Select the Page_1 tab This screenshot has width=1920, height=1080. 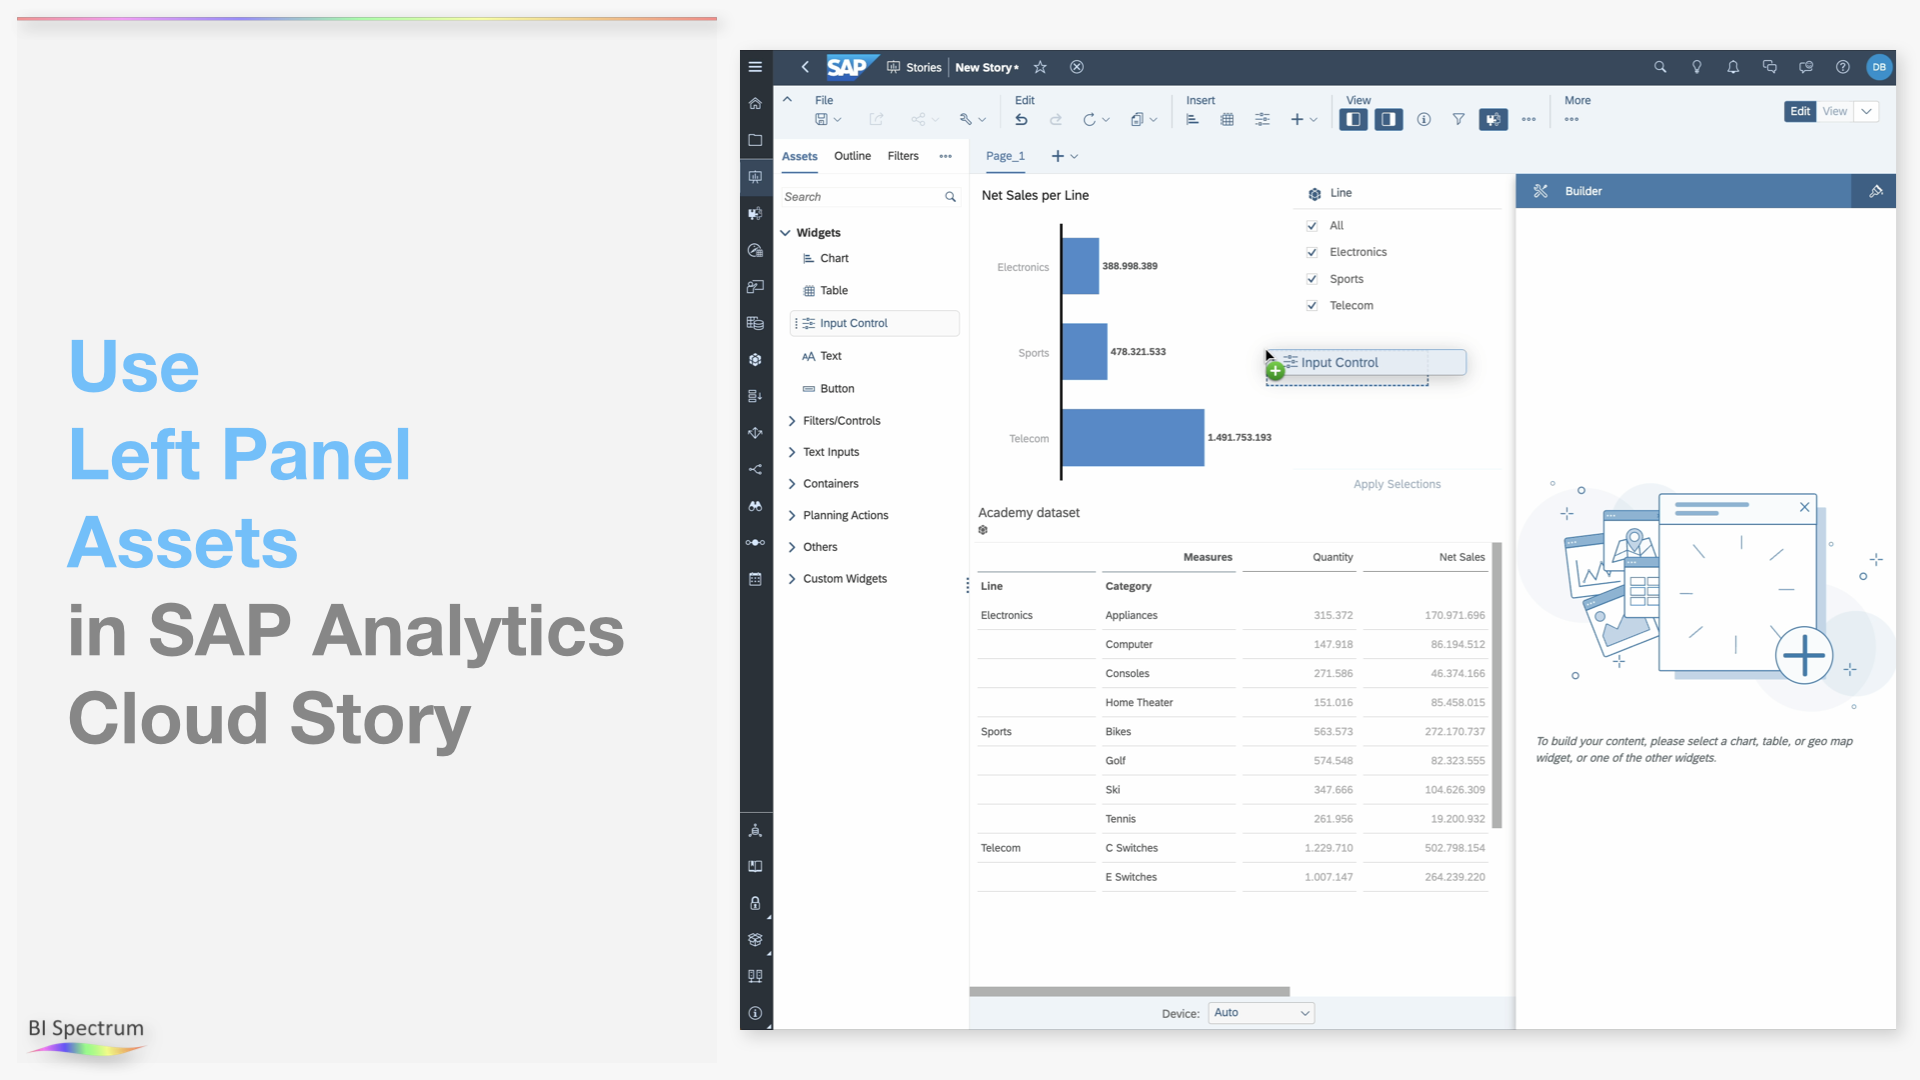pyautogui.click(x=1005, y=156)
